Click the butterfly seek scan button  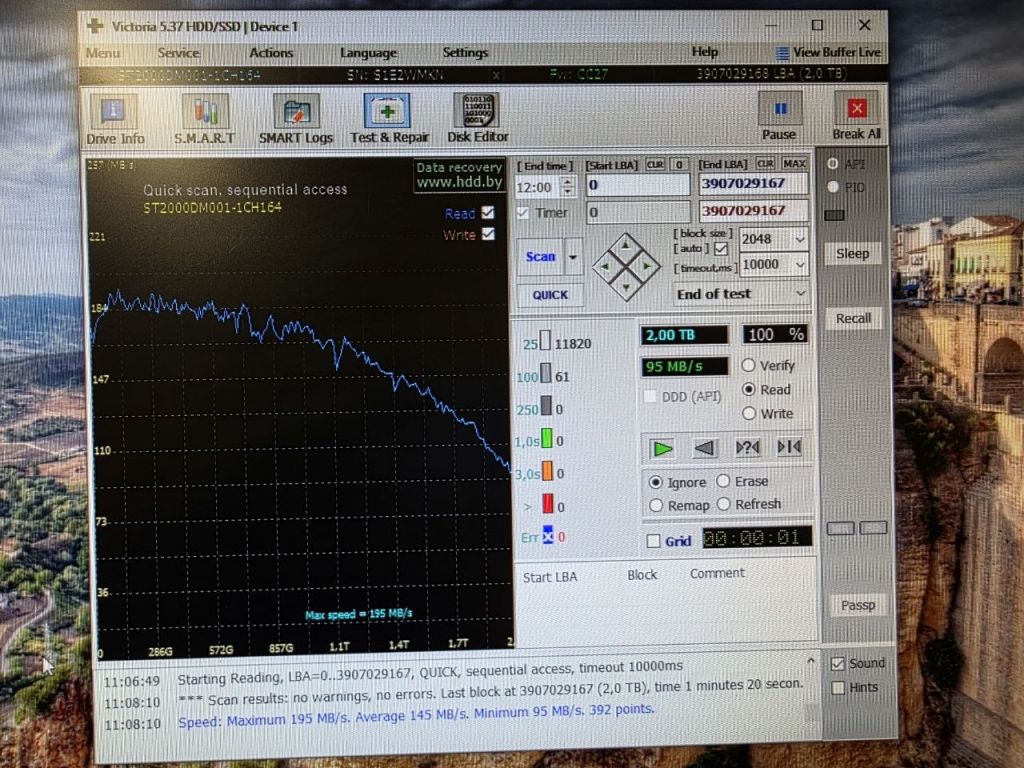pos(789,447)
